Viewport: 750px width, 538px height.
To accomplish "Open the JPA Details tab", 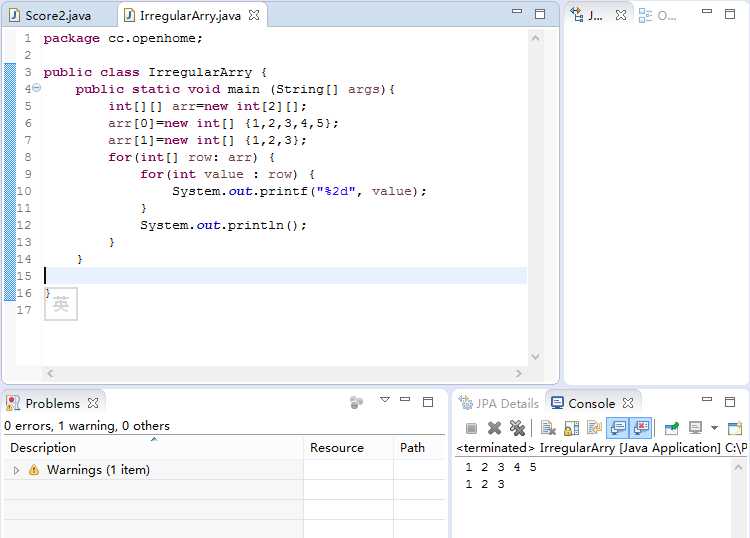I will (x=499, y=404).
